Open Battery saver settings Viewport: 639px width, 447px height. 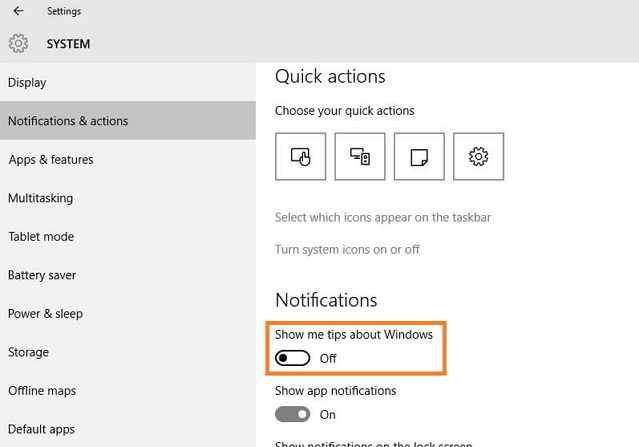tap(128, 275)
